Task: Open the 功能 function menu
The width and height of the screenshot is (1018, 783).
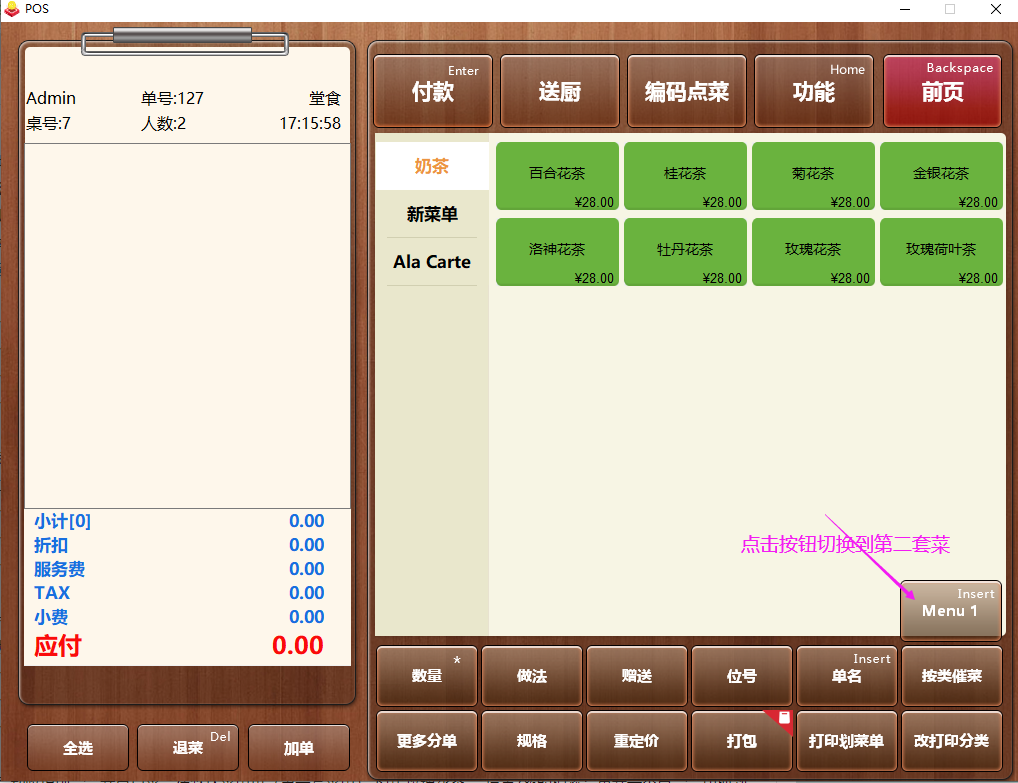Action: pos(813,91)
